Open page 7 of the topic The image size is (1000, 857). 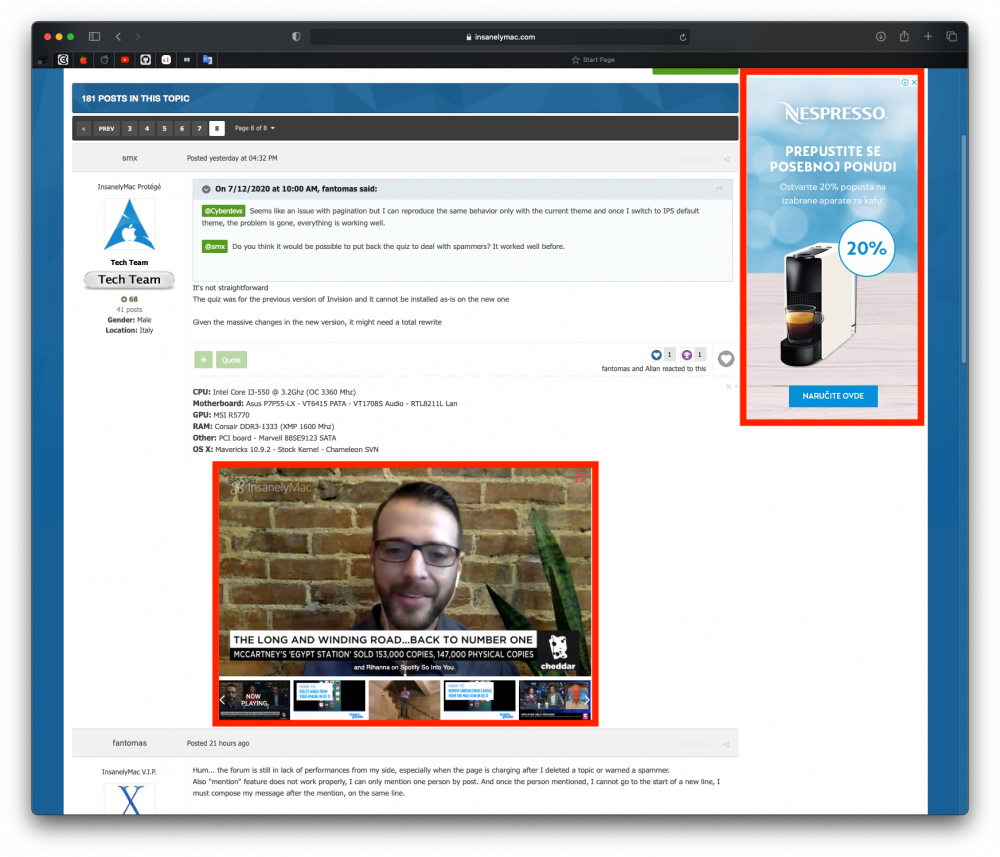tap(200, 129)
